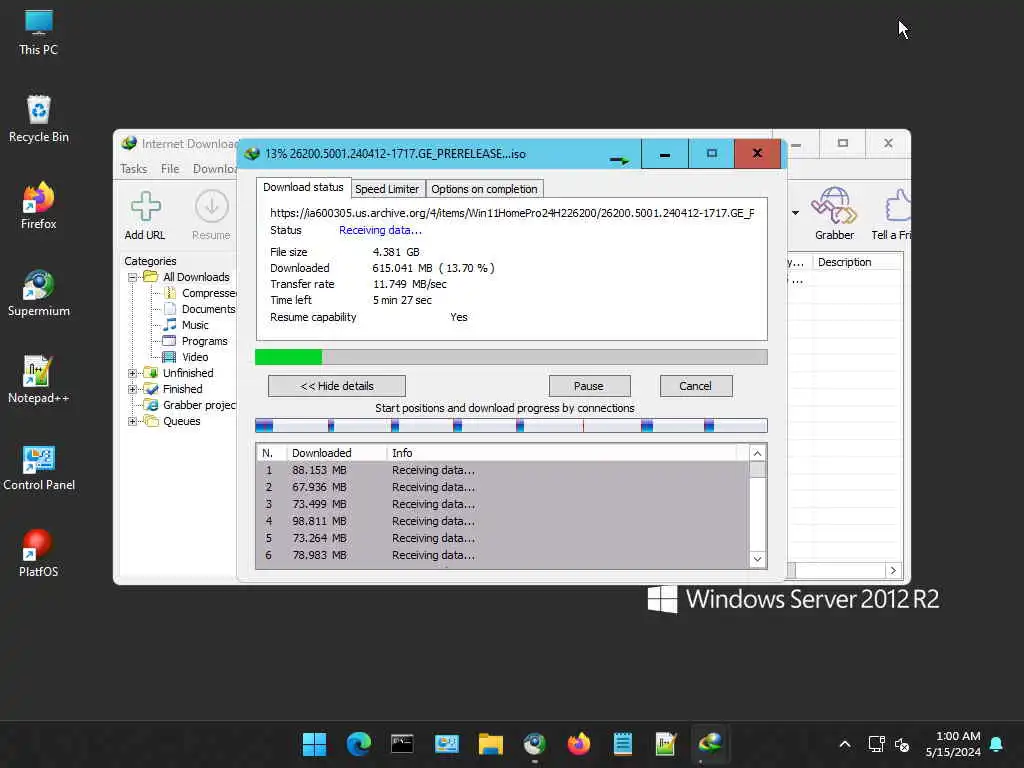Click the network tray icon
The width and height of the screenshot is (1024, 768).
876,744
